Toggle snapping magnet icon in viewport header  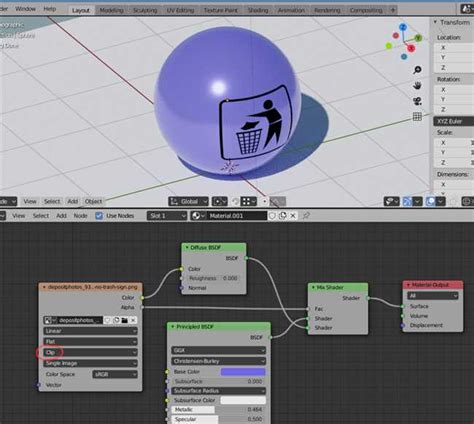tap(236, 201)
